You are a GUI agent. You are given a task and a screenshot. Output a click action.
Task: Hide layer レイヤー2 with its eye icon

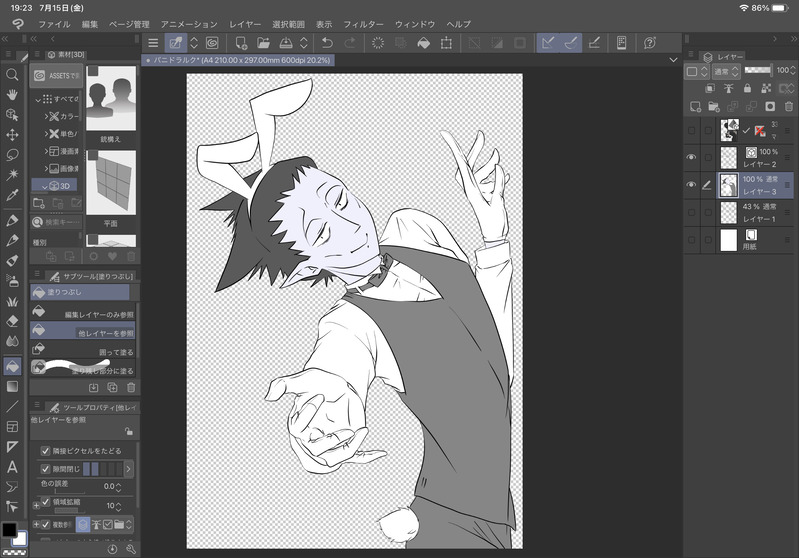[692, 157]
